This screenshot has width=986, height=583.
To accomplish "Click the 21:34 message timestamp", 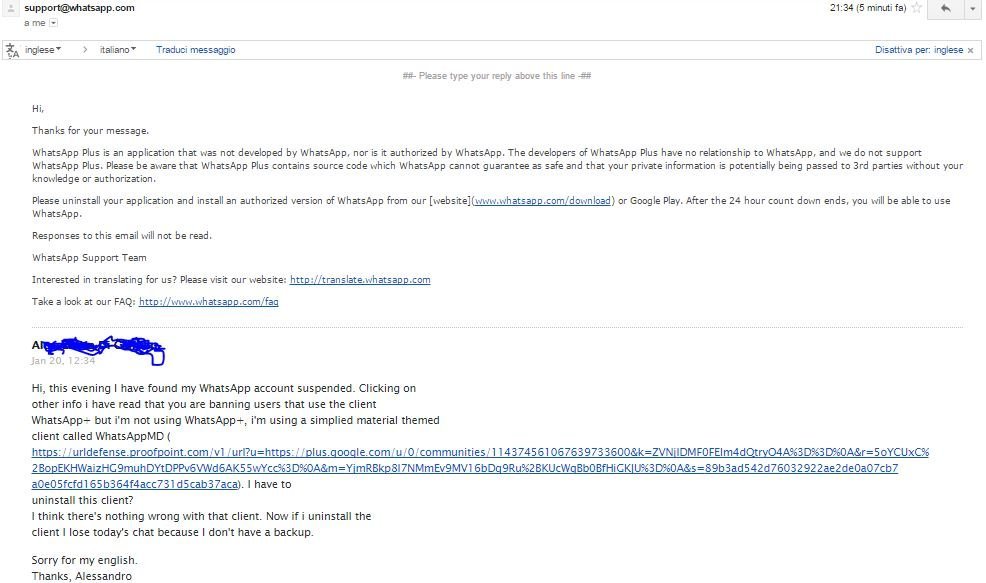I will pos(868,8).
